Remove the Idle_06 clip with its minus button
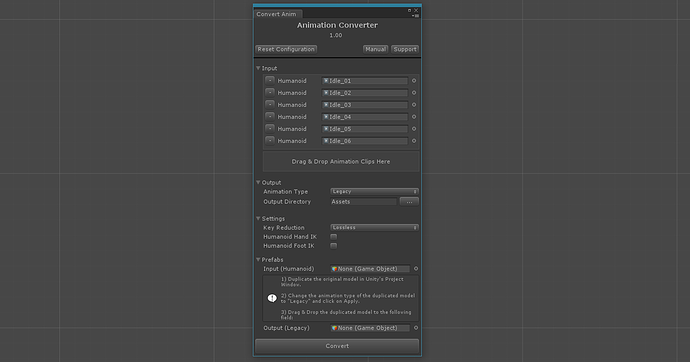690x362 pixels. point(270,141)
